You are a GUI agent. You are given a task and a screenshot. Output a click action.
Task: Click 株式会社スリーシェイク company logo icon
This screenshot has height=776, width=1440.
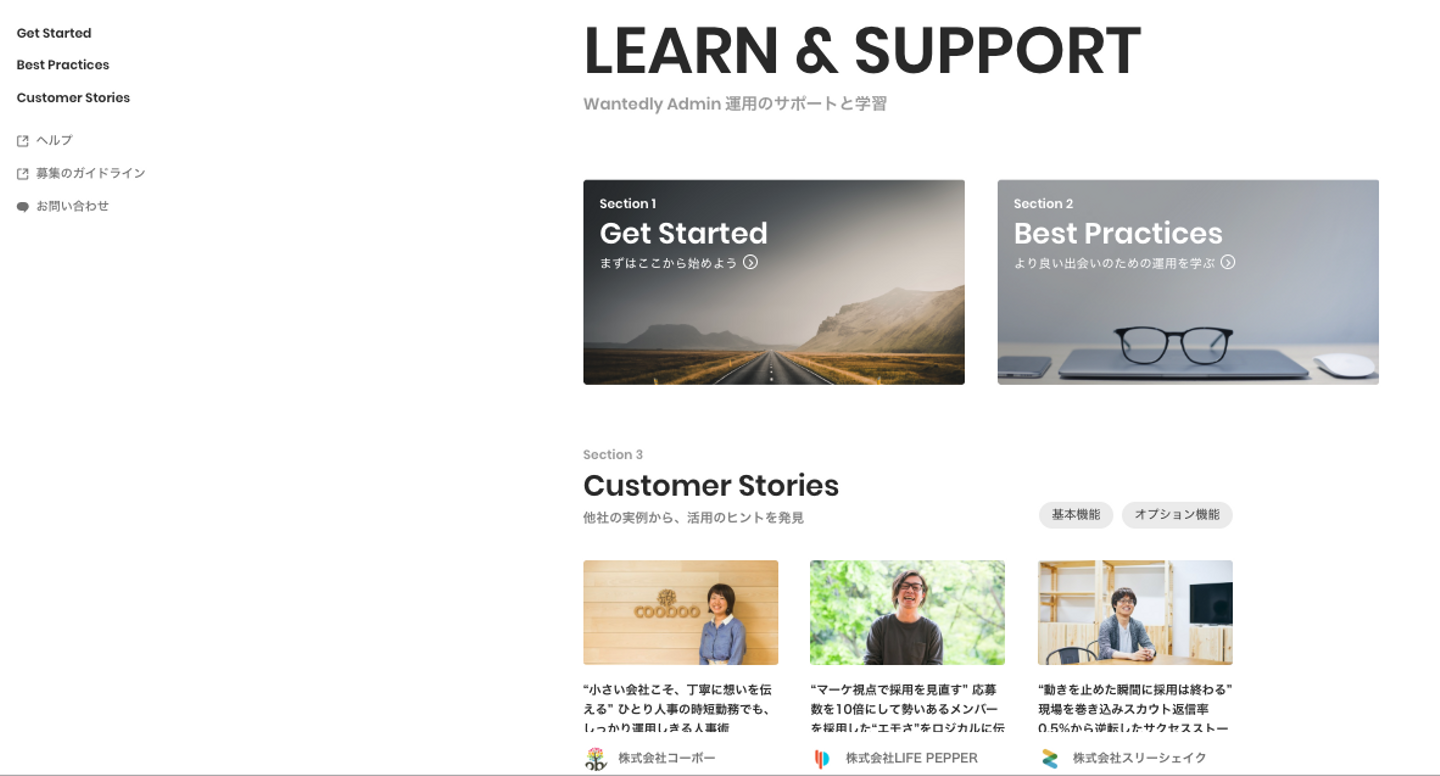click(1050, 758)
